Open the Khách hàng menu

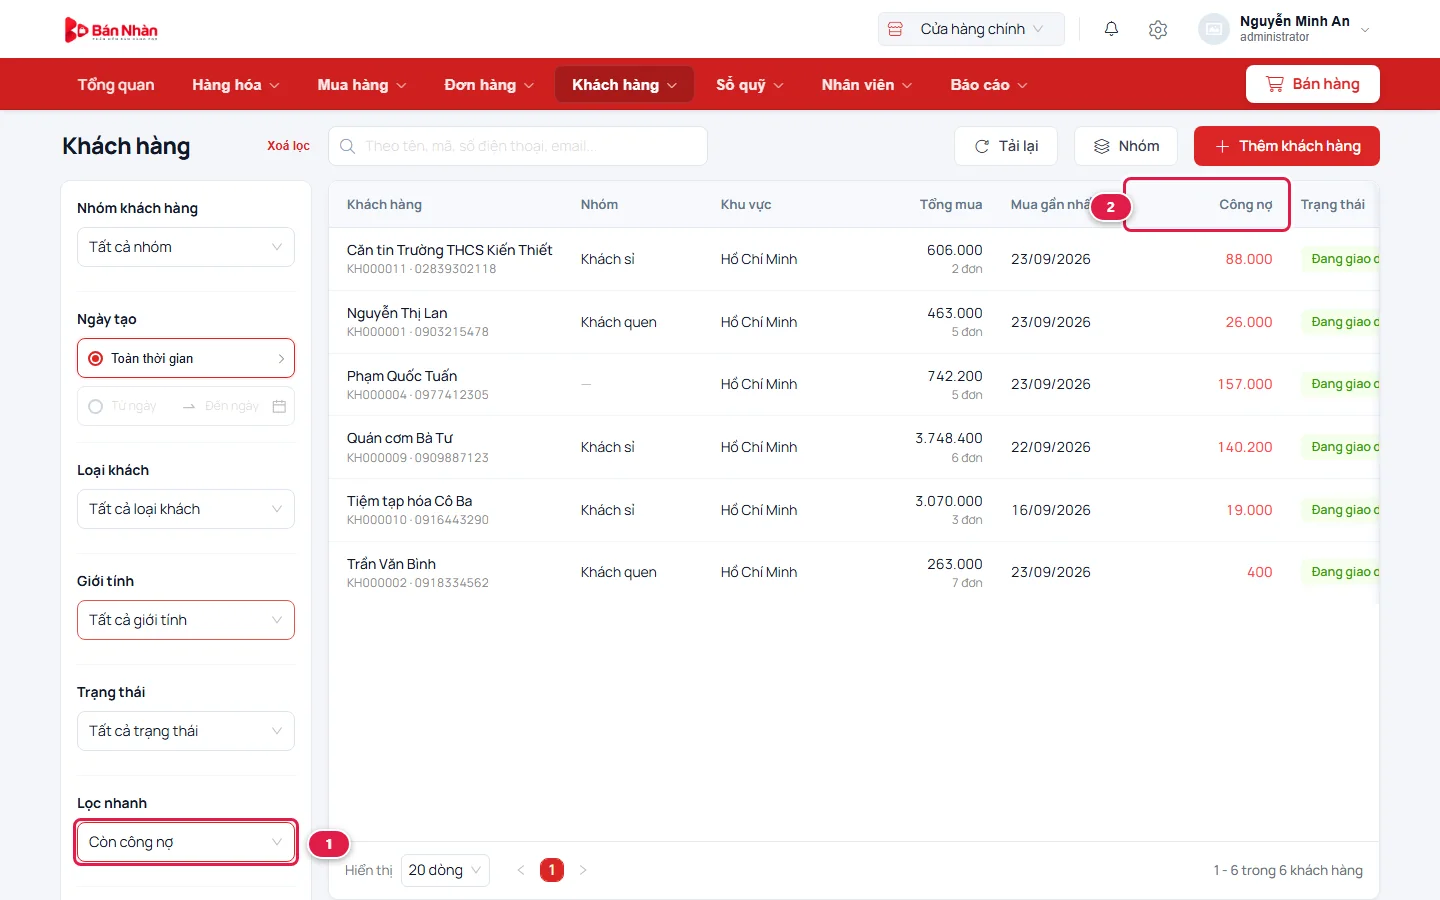624,85
